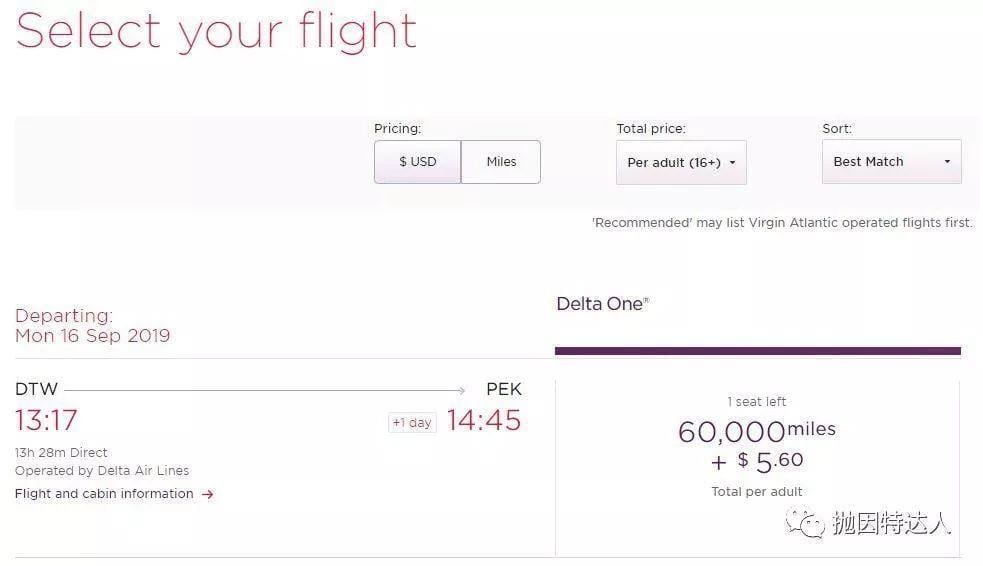Click the +1 day badge
This screenshot has height=566, width=983.
click(412, 422)
